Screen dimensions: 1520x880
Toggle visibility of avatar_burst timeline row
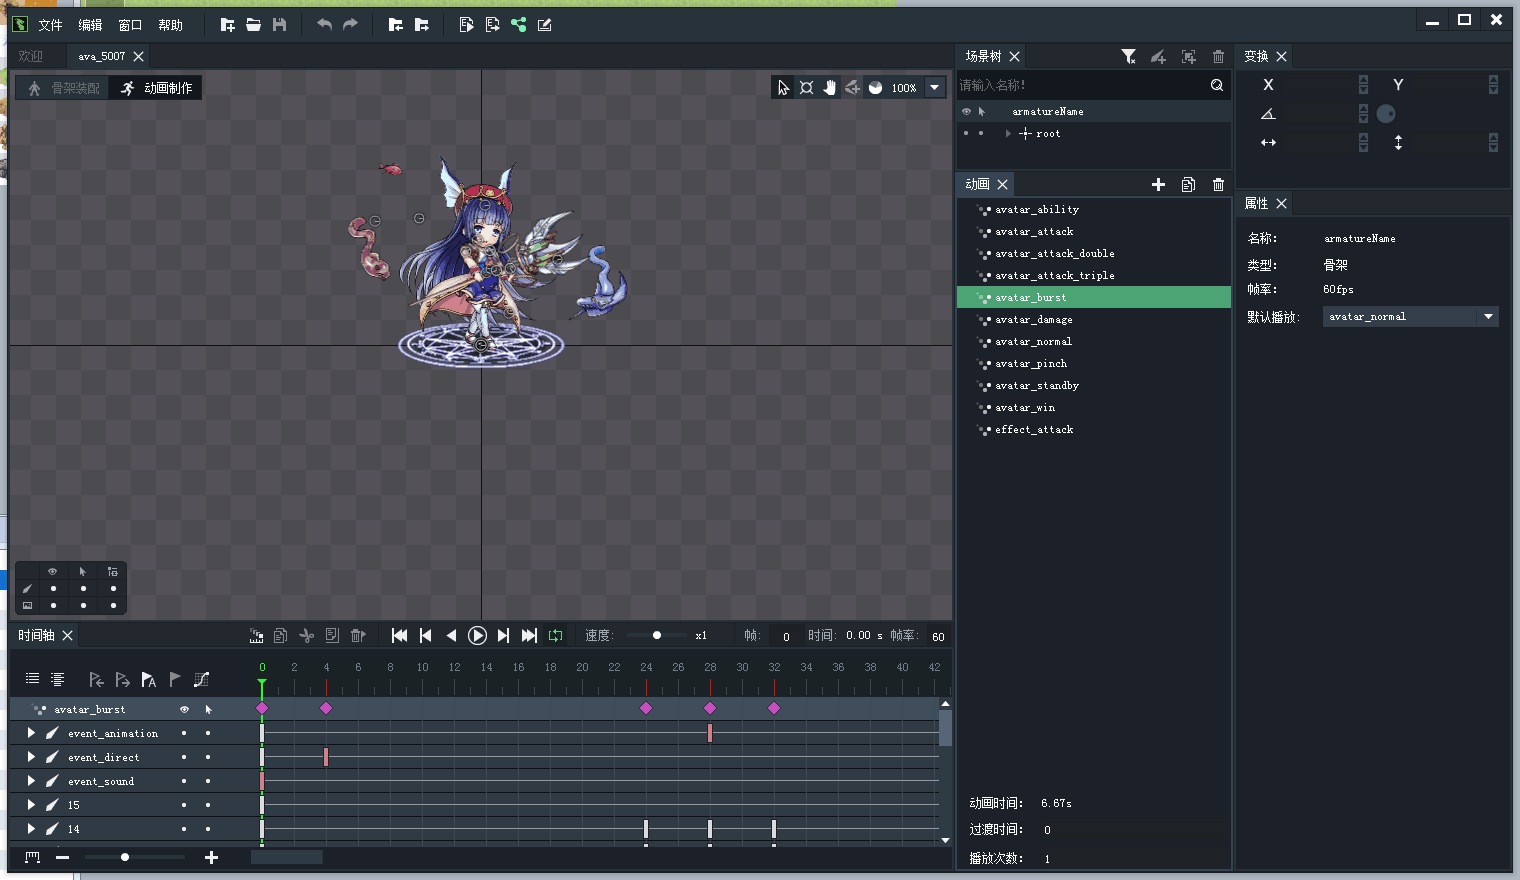coord(184,709)
